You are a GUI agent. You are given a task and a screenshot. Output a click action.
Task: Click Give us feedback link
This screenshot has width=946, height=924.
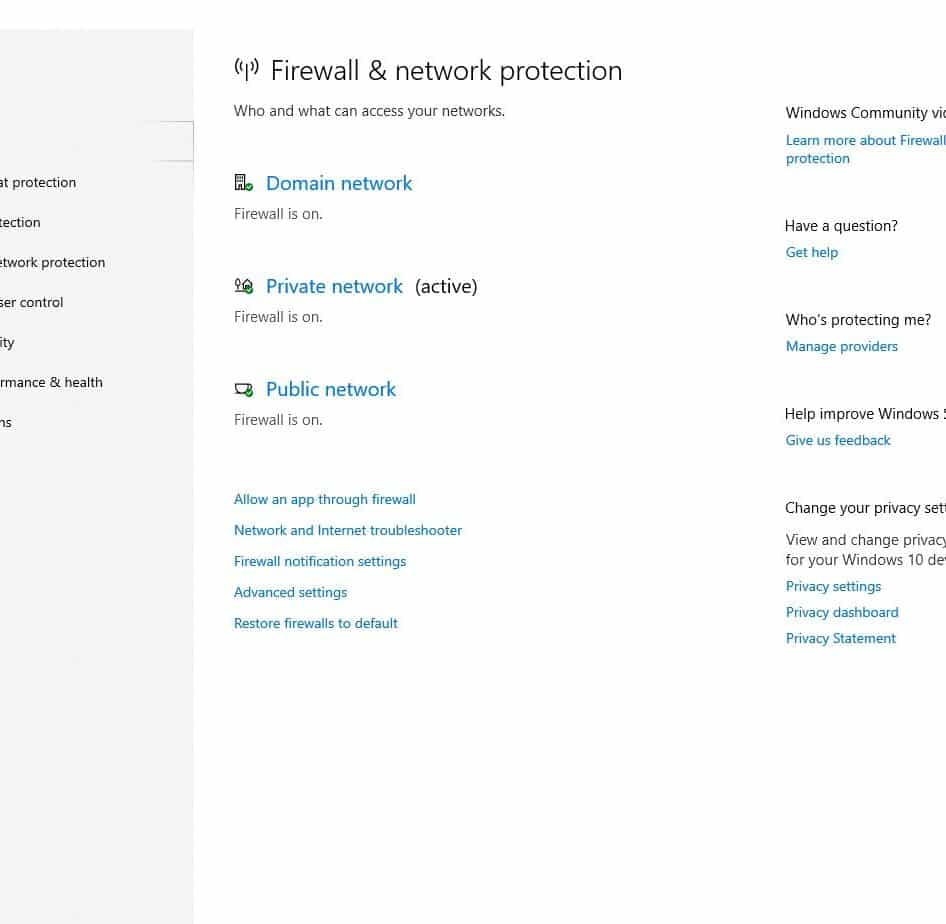837,440
